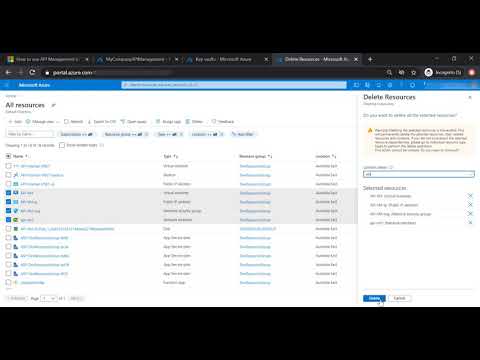480x360 pixels.
Task: Open the Function App resource name link
Action: coord(32,283)
